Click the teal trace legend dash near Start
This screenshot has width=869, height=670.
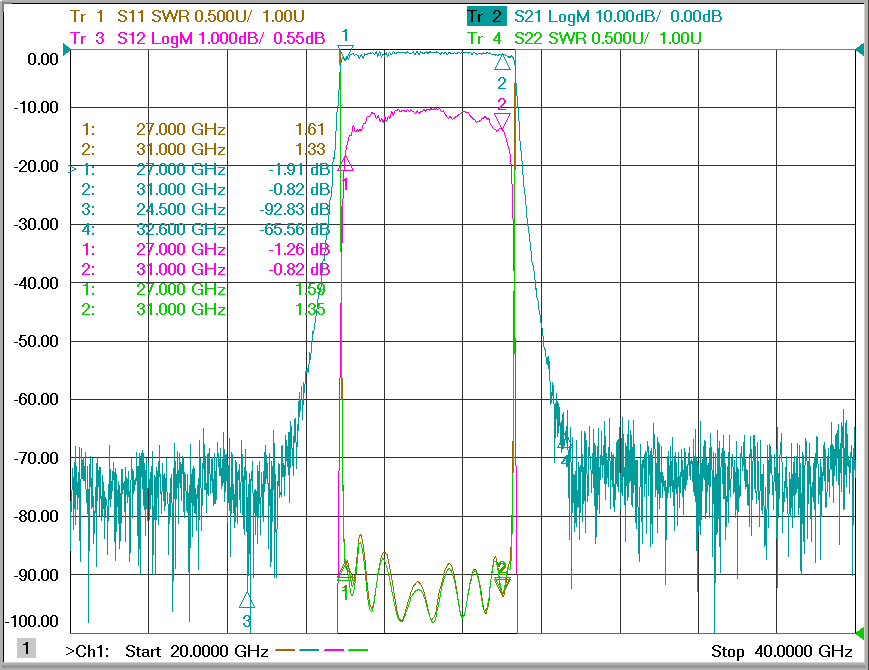coord(309,649)
